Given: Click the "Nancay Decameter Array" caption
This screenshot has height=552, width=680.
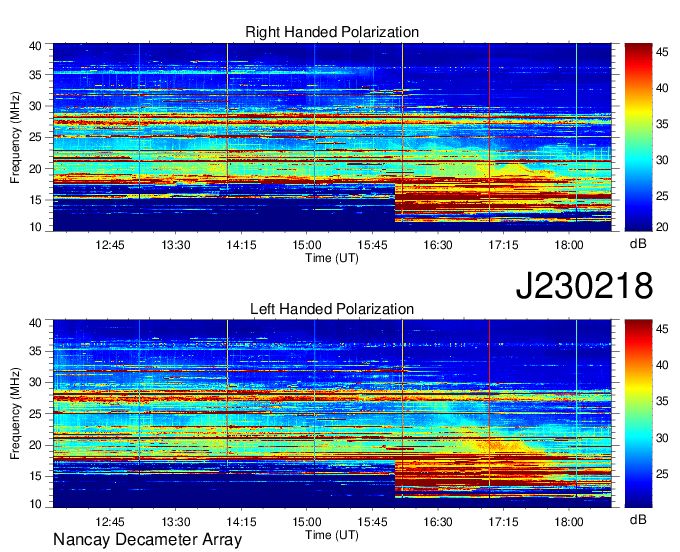Looking at the screenshot, I should pyautogui.click(x=147, y=539).
